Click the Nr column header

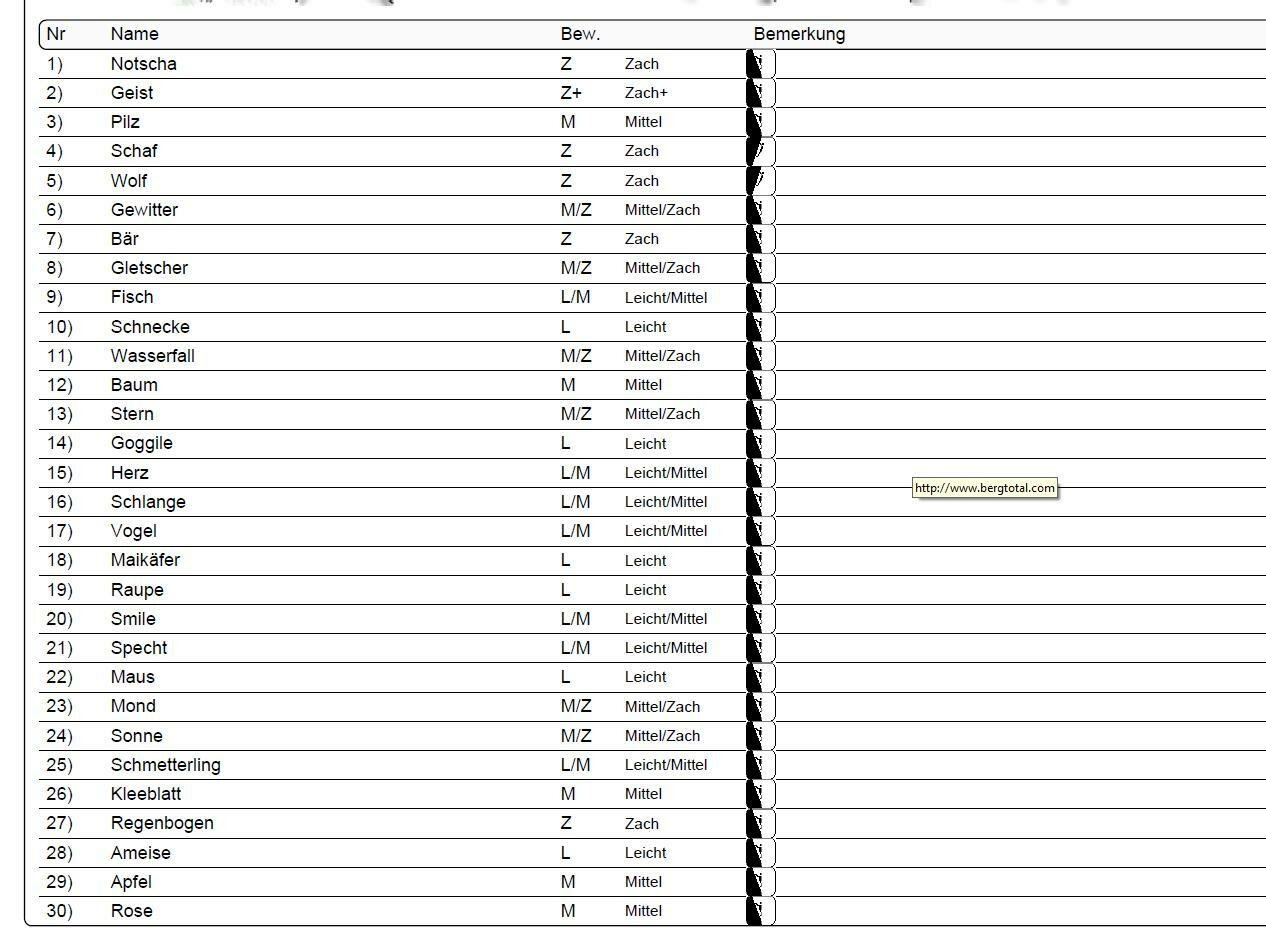(x=56, y=34)
